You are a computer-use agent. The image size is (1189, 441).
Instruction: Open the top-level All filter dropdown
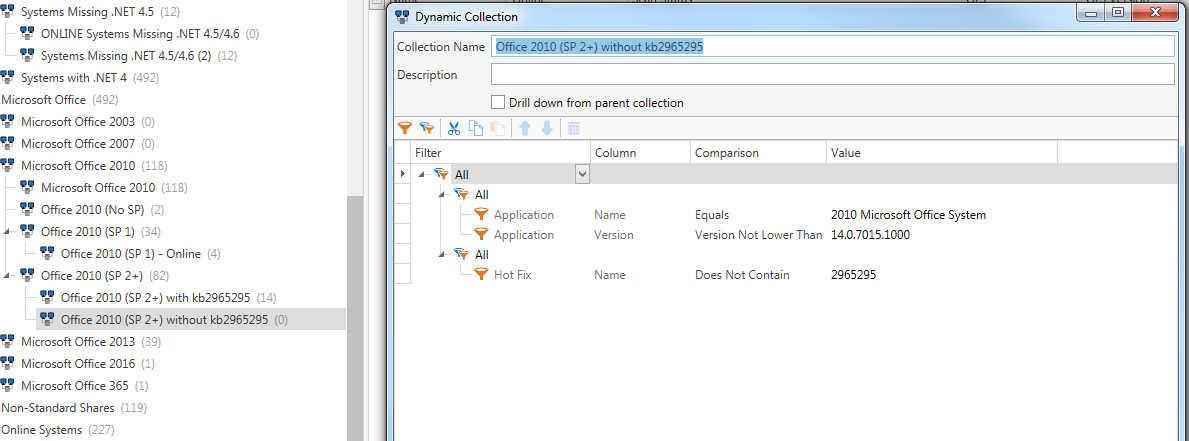point(581,174)
